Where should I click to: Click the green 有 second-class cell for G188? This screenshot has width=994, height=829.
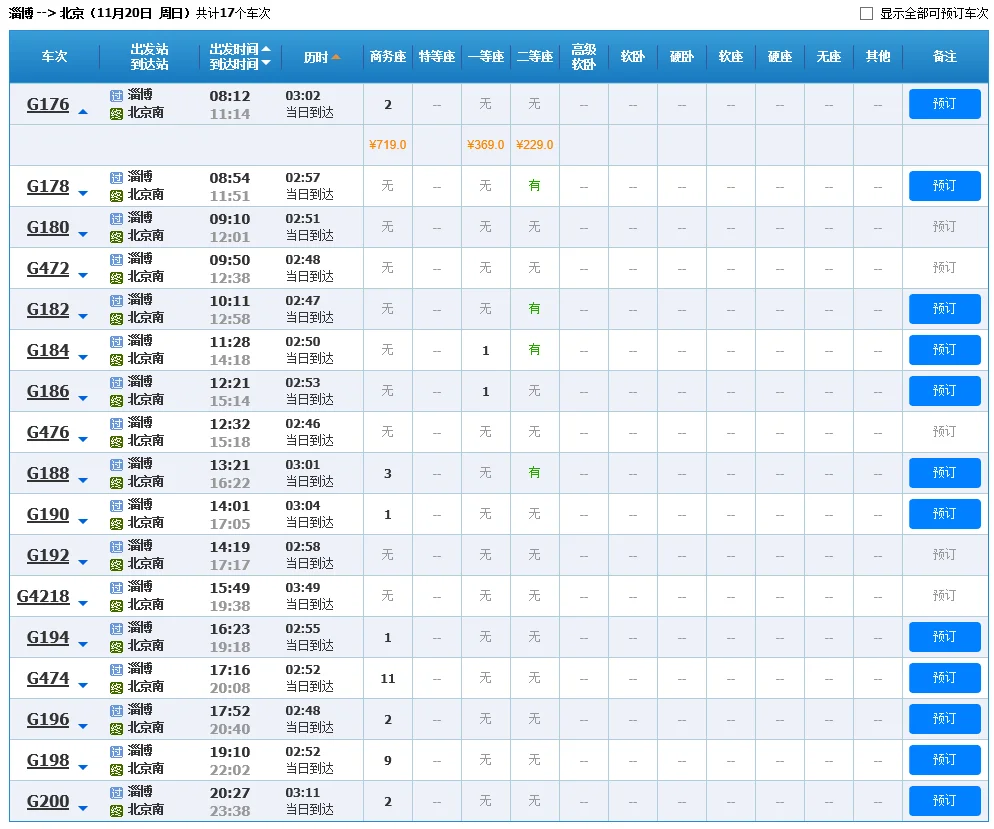(534, 472)
